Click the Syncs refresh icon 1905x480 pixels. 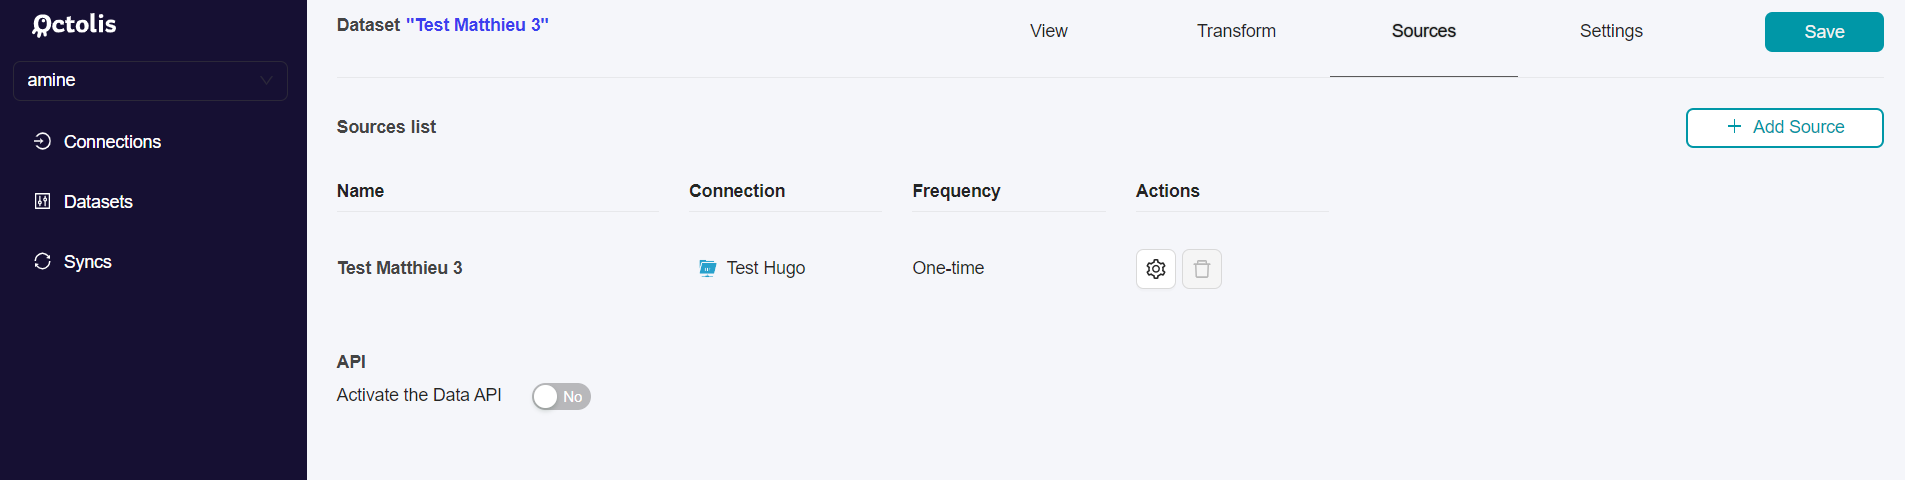click(x=42, y=261)
